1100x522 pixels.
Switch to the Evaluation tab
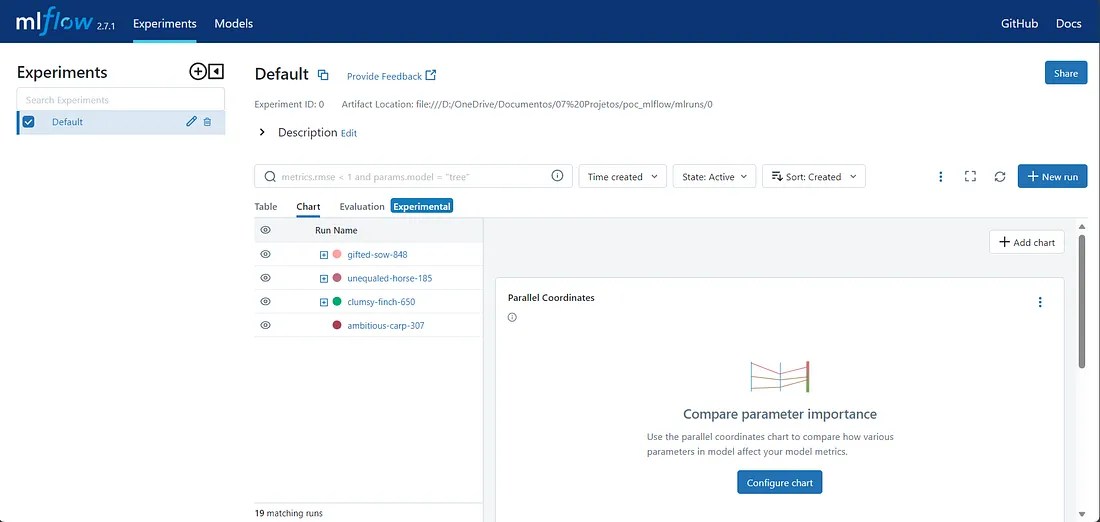(362, 206)
